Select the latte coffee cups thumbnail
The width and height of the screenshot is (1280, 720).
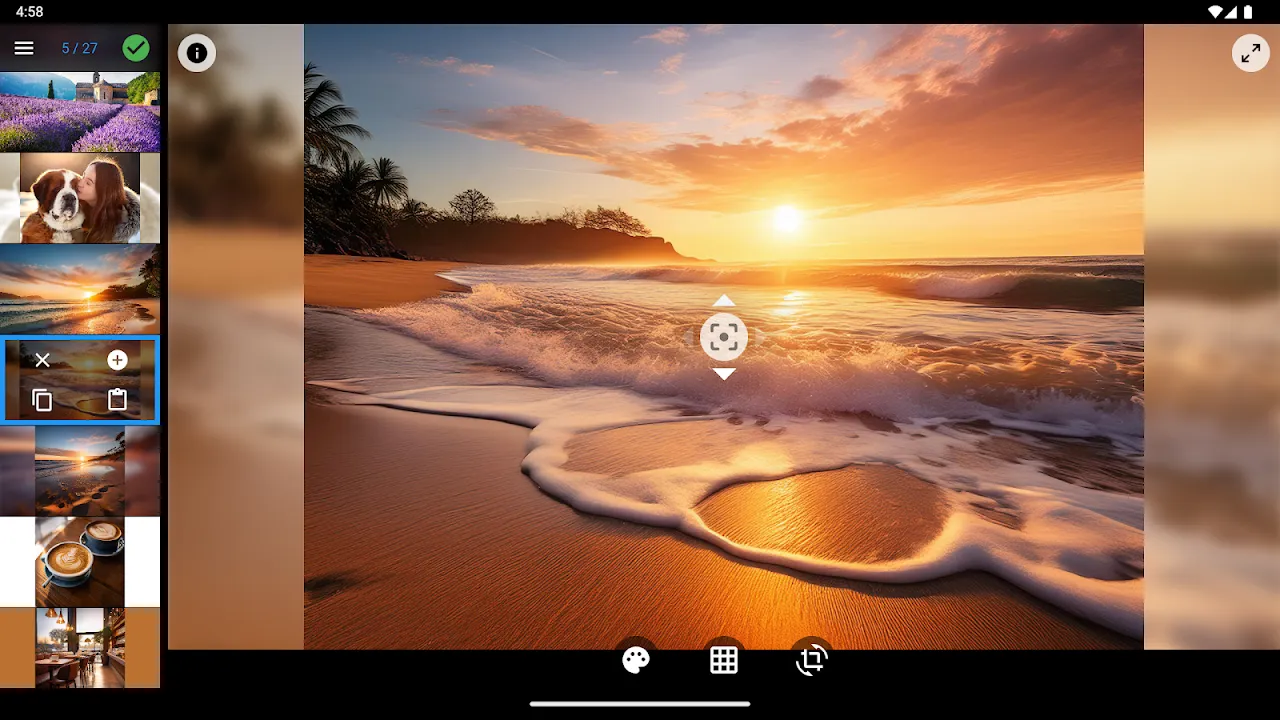coord(80,562)
